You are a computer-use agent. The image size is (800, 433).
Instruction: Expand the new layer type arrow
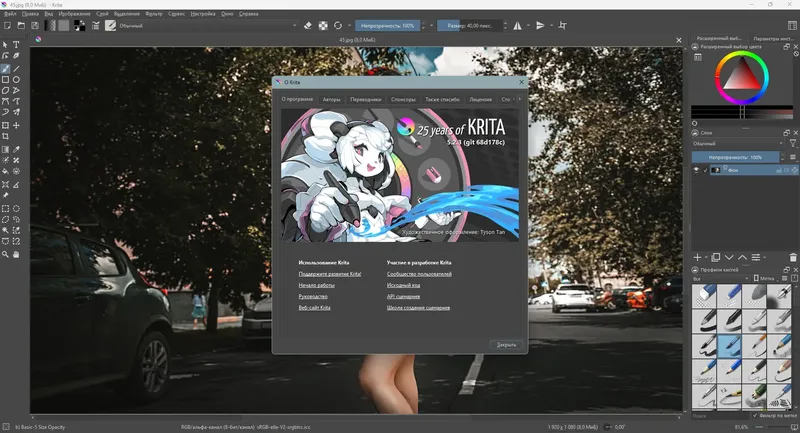point(706,258)
